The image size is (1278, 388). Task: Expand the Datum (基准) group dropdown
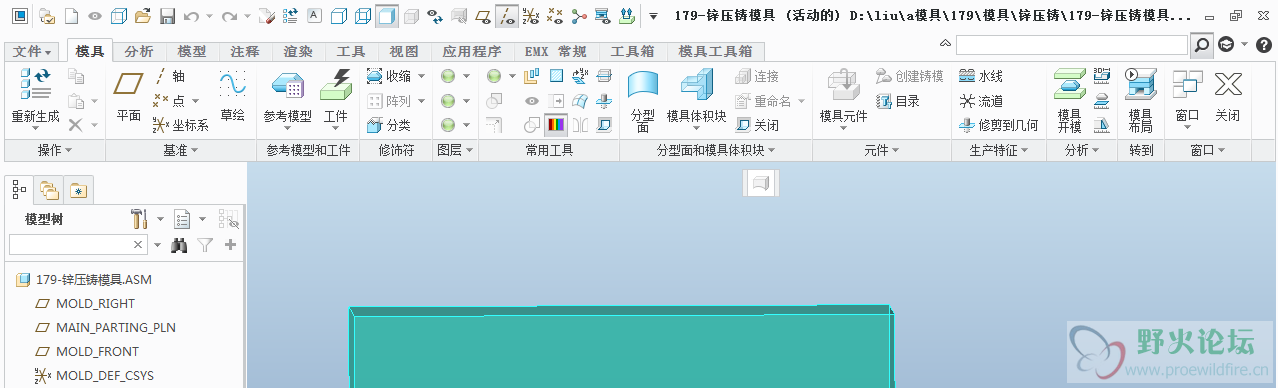tap(180, 150)
